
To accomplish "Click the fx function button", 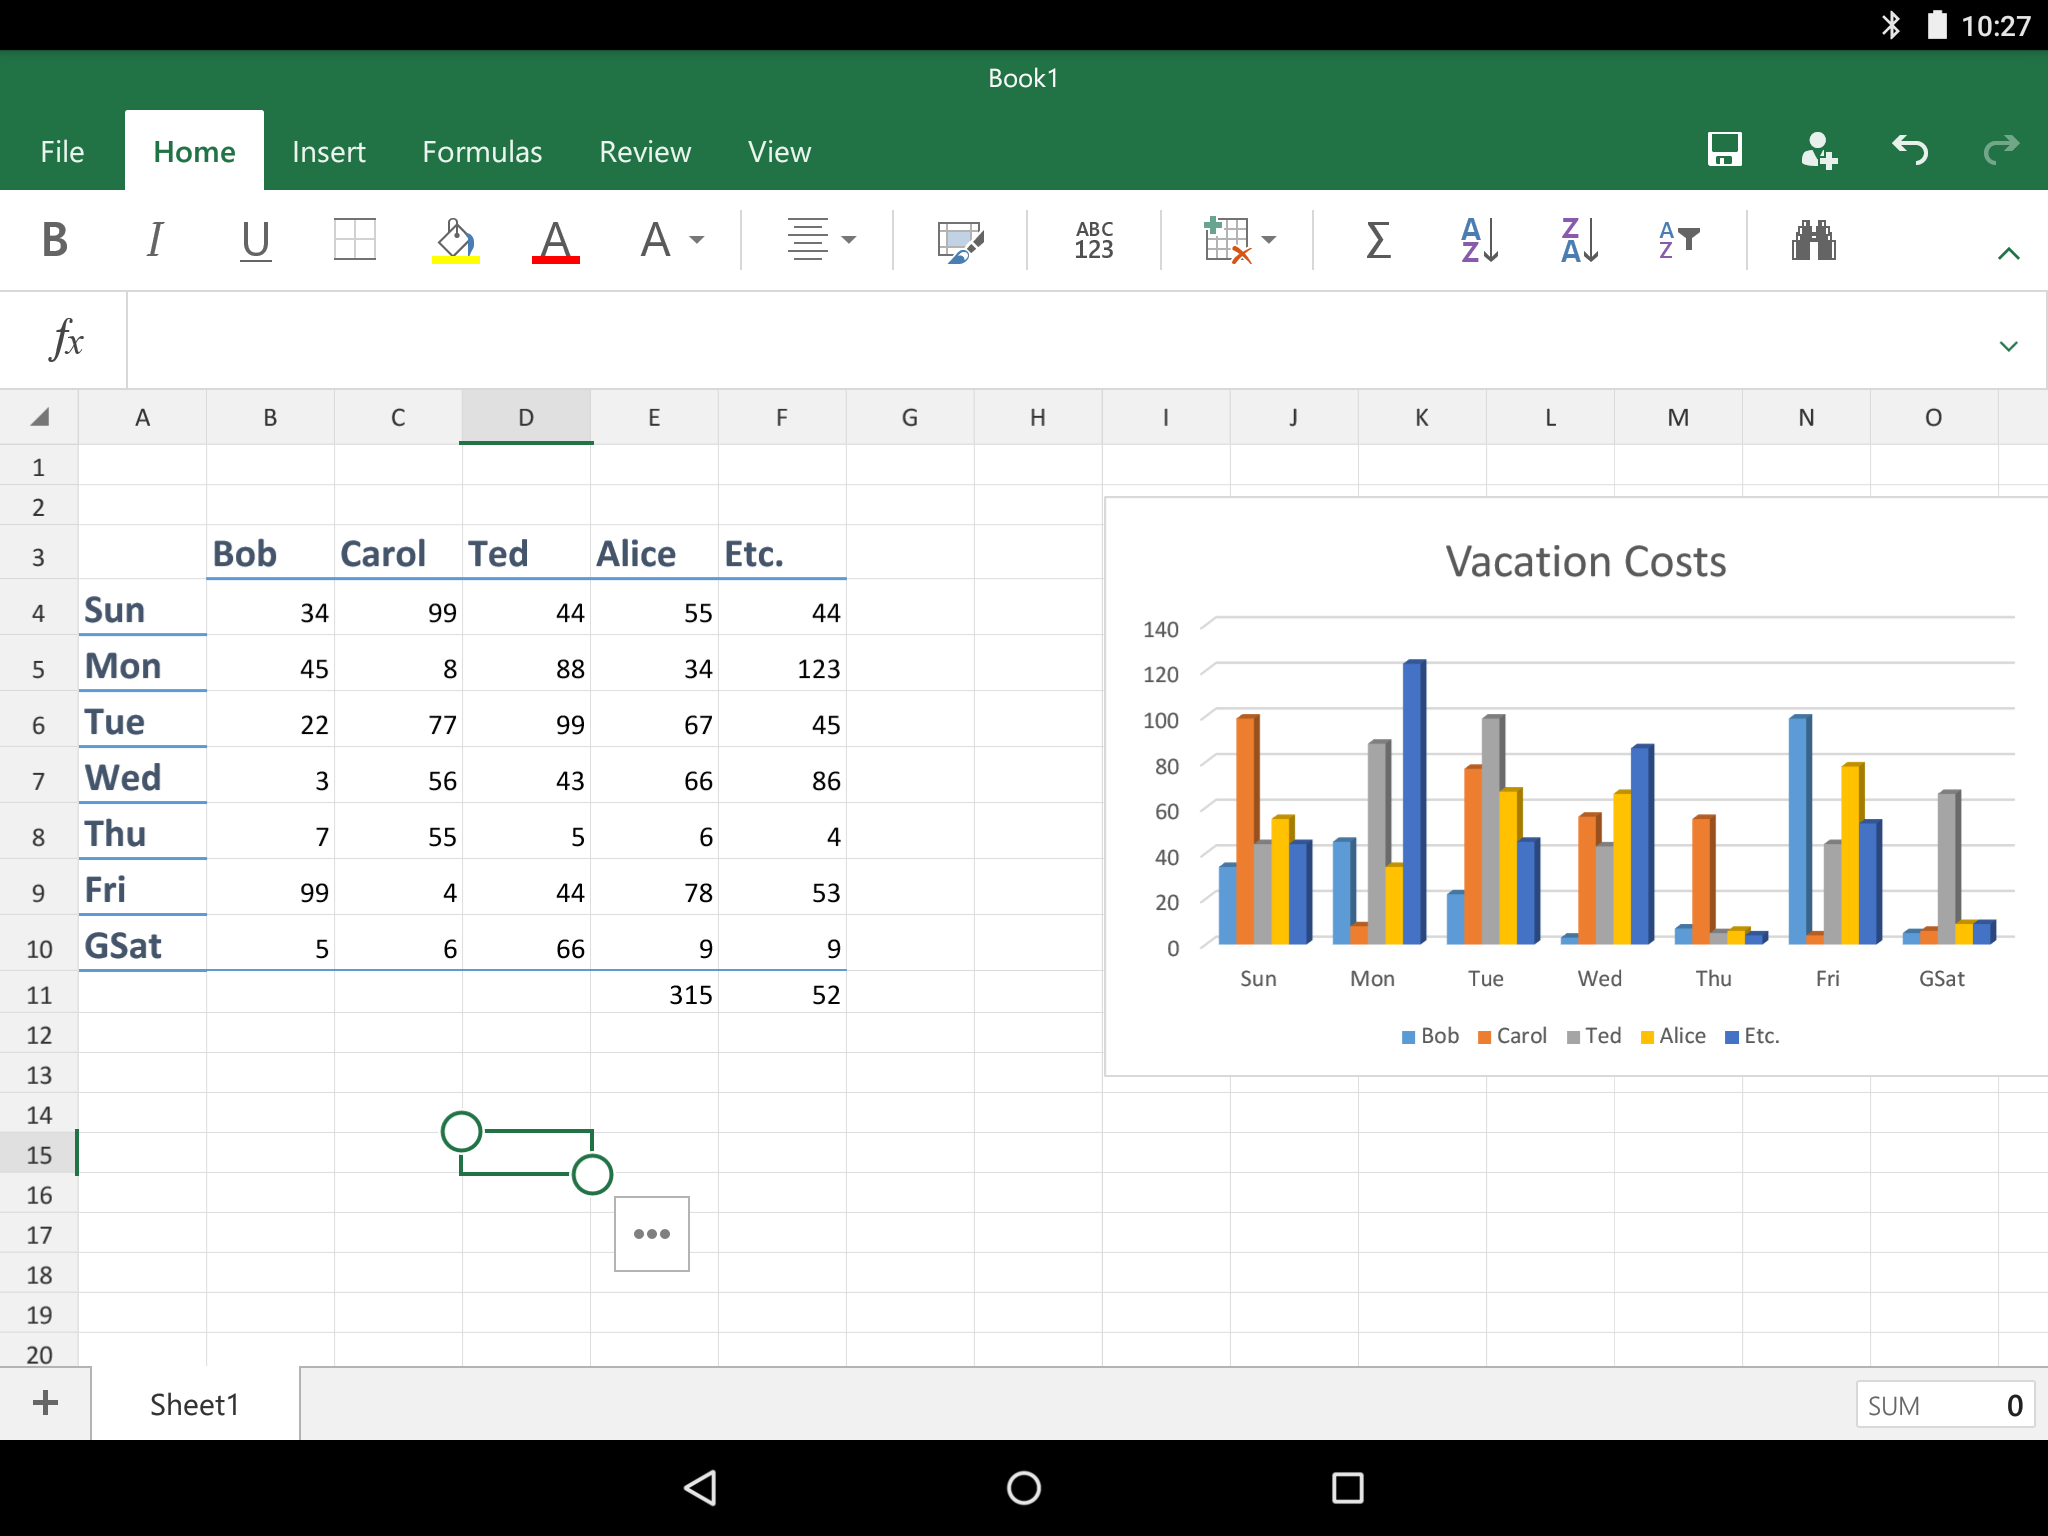I will (66, 339).
